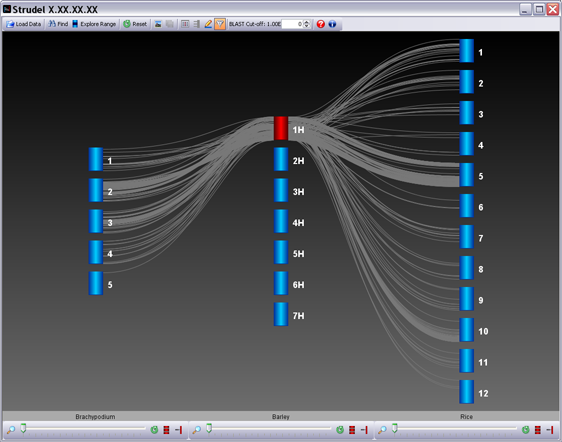Open the table view icon in toolbar

(x=185, y=24)
